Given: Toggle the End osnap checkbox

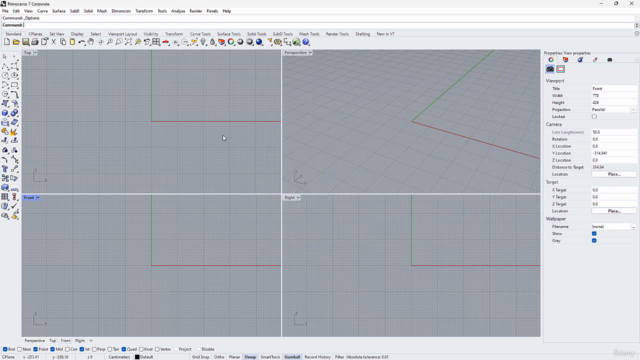Looking at the screenshot, I should pos(5,349).
